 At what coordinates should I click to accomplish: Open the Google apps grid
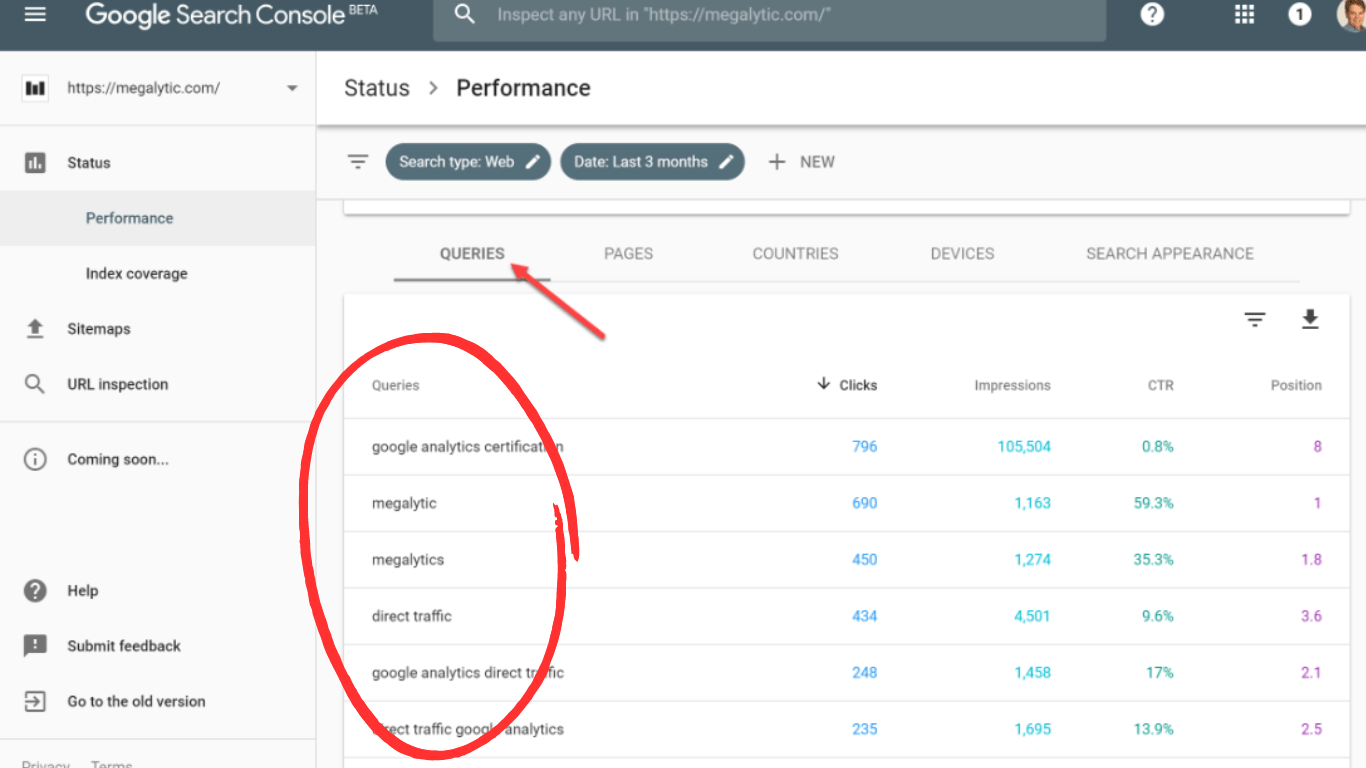point(1244,15)
